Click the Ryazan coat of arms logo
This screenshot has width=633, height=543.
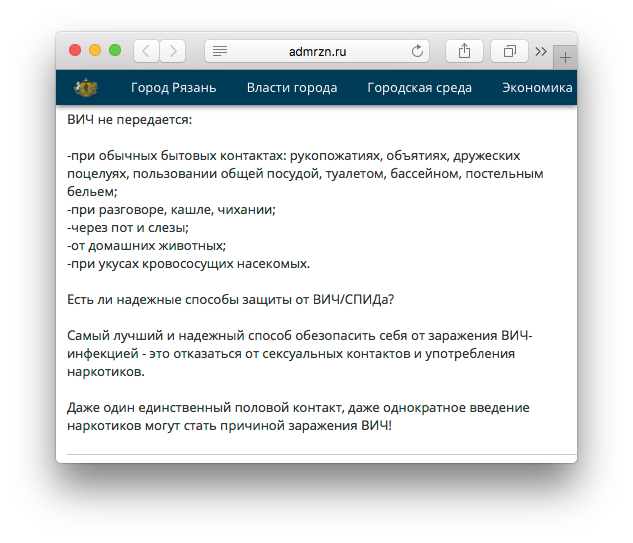[x=86, y=87]
